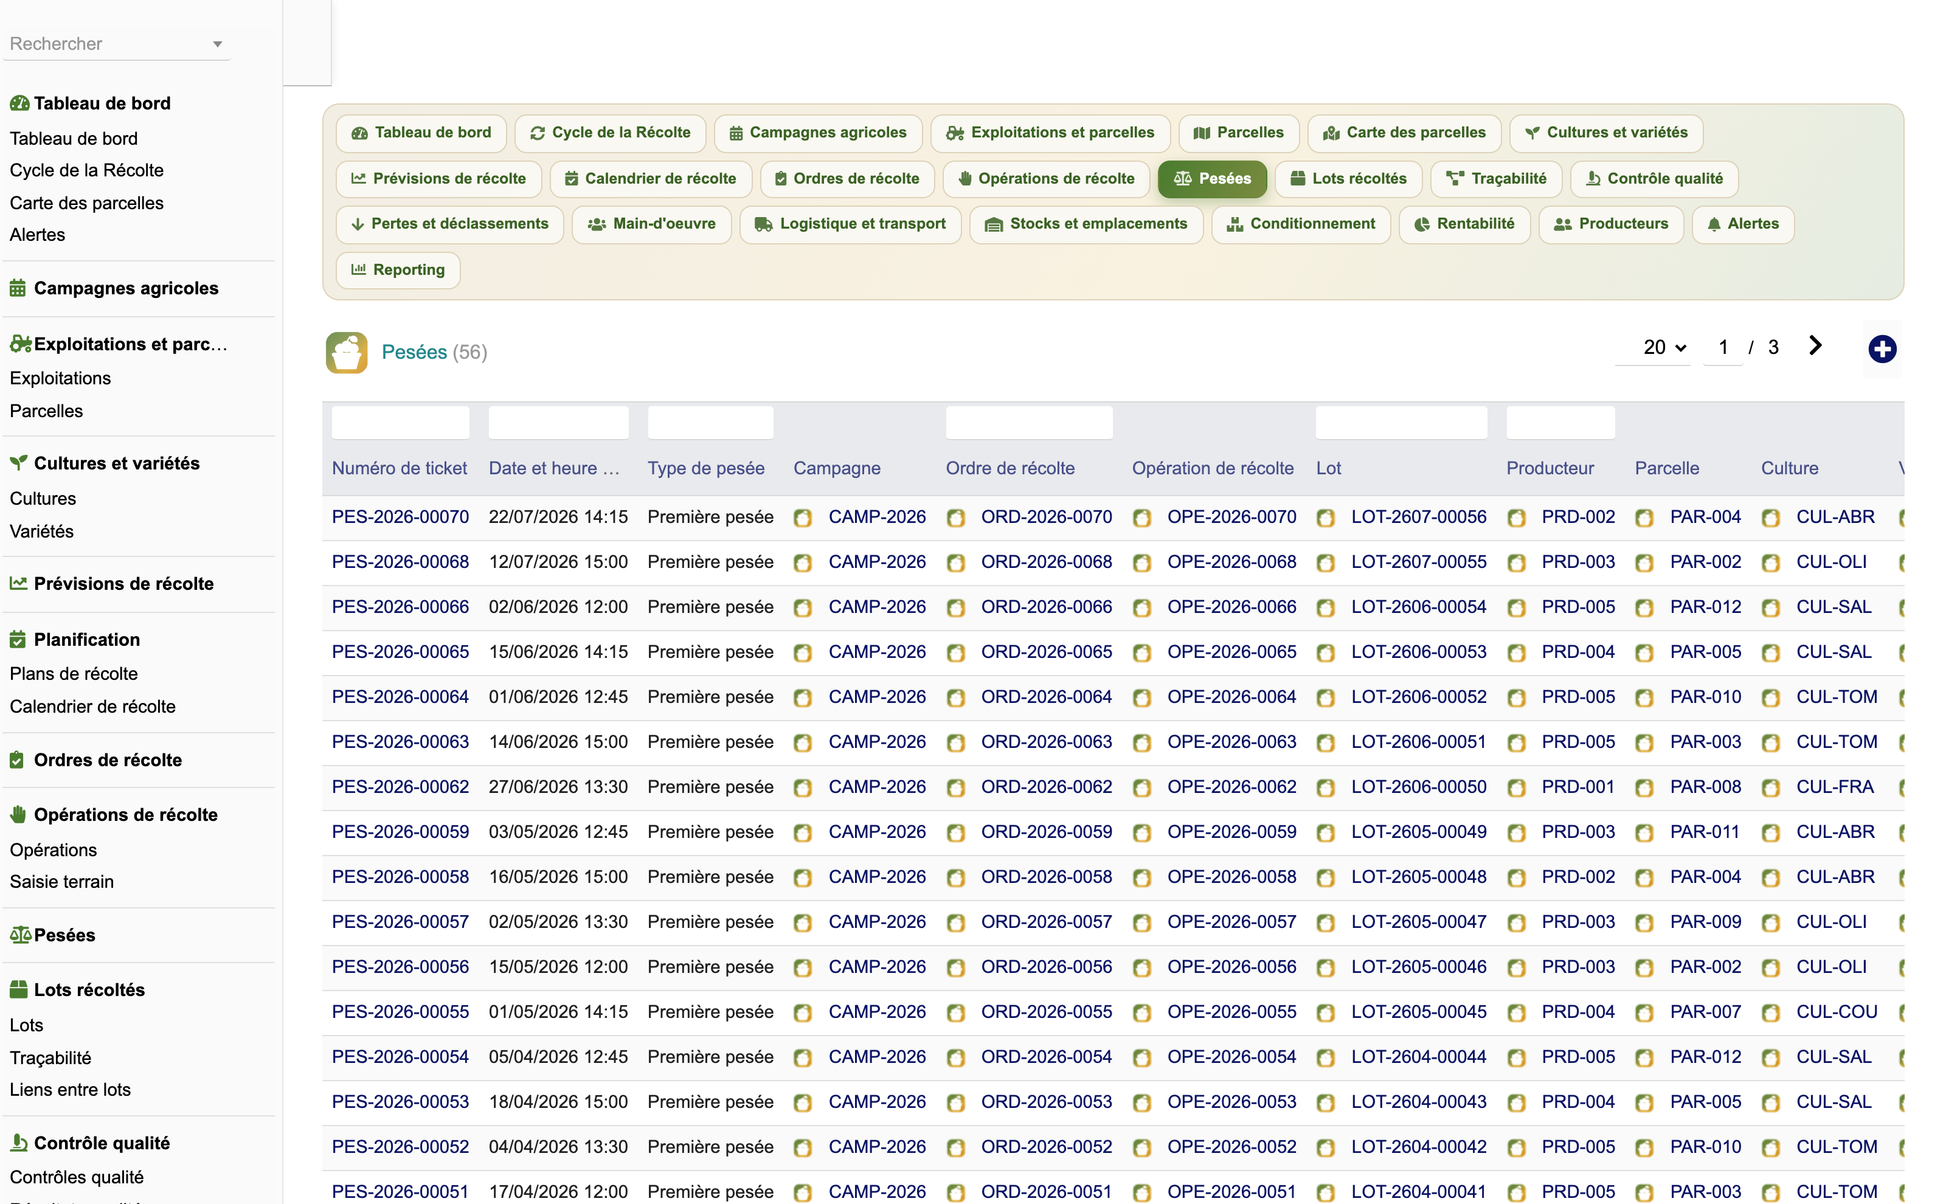The height and width of the screenshot is (1204, 1946).
Task: Click producer icon in row PES-2026-00064
Action: coord(1517,698)
